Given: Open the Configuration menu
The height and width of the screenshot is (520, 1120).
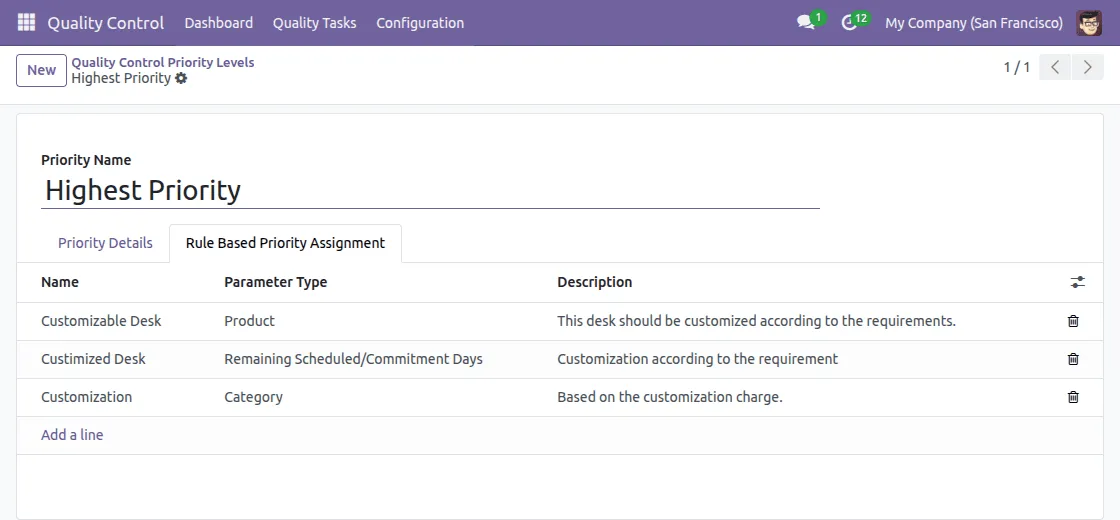Looking at the screenshot, I should pyautogui.click(x=420, y=22).
